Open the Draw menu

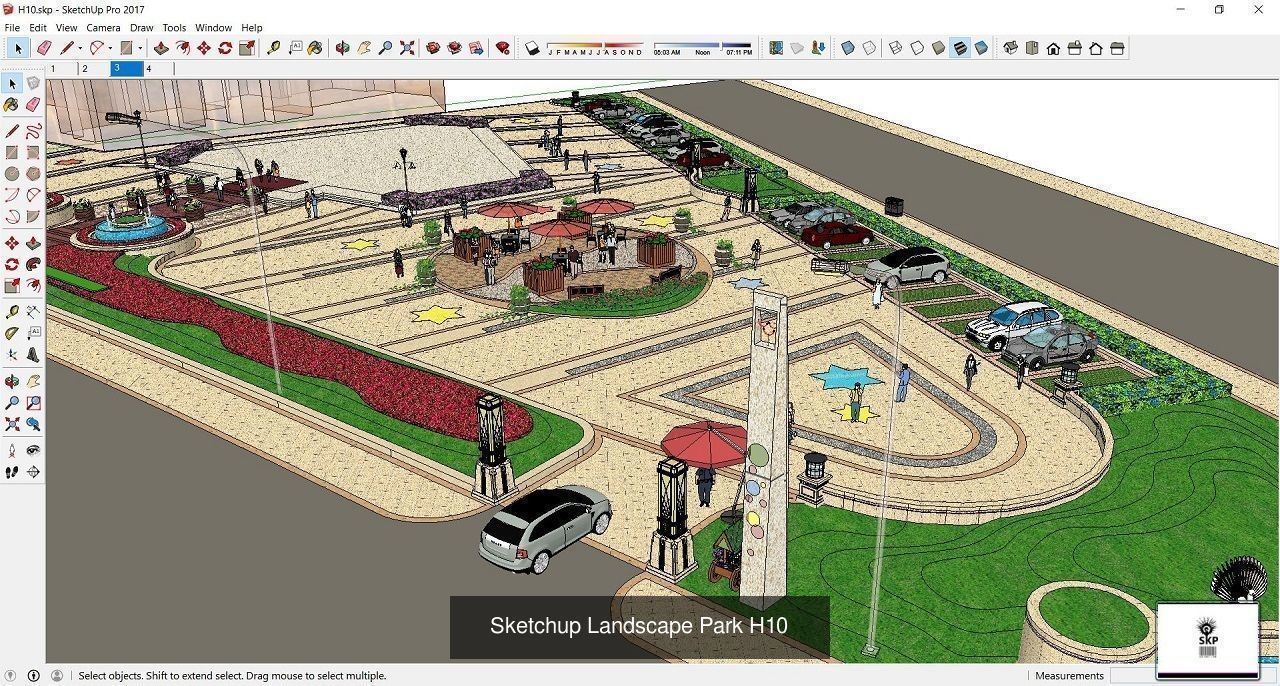[x=142, y=28]
